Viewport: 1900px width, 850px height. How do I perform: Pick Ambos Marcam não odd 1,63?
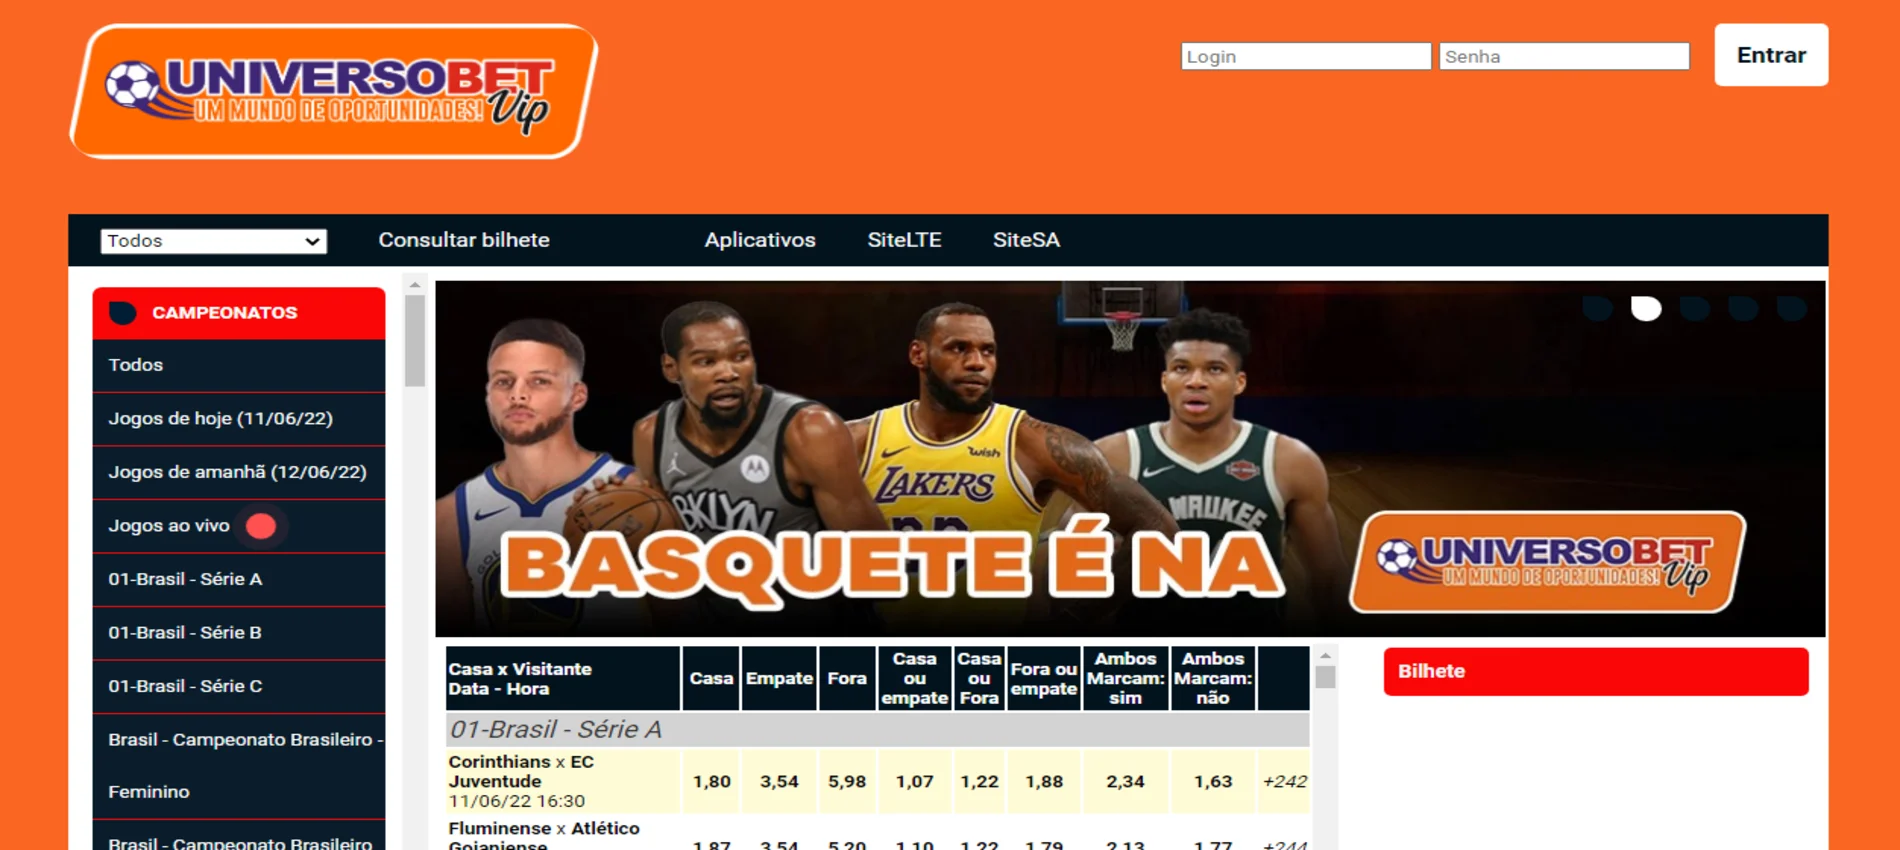pos(1213,782)
